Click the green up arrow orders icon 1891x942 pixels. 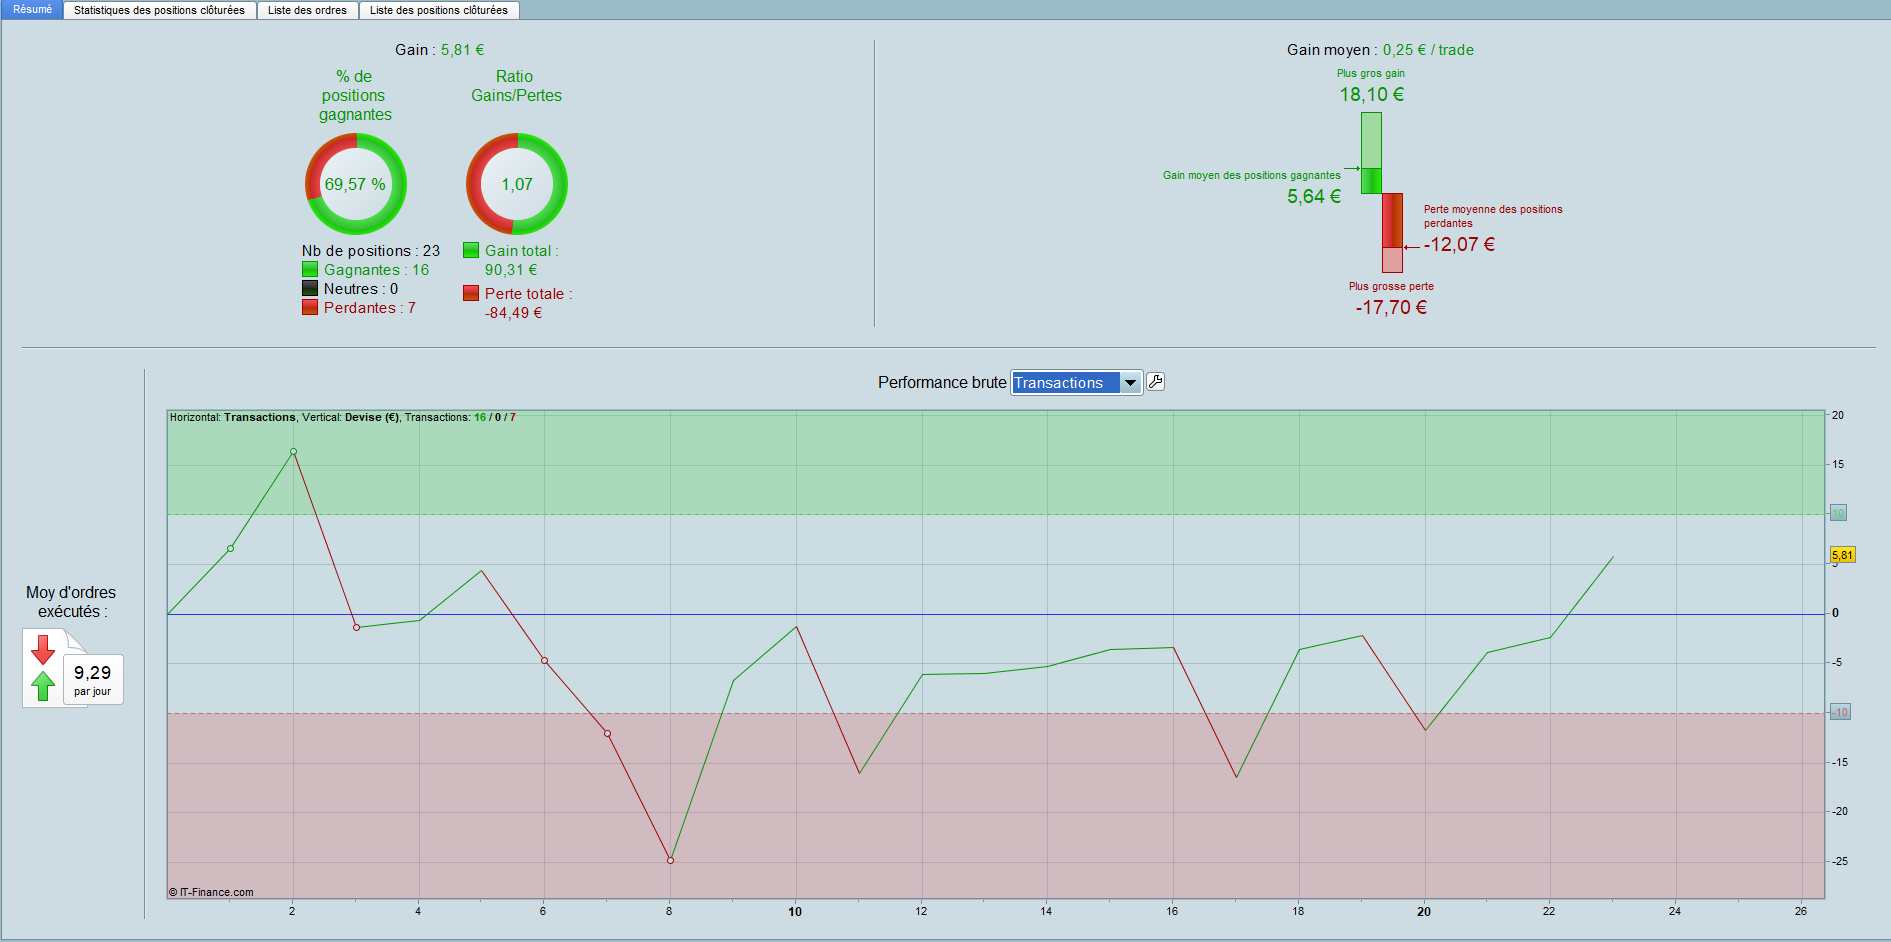pyautogui.click(x=43, y=686)
